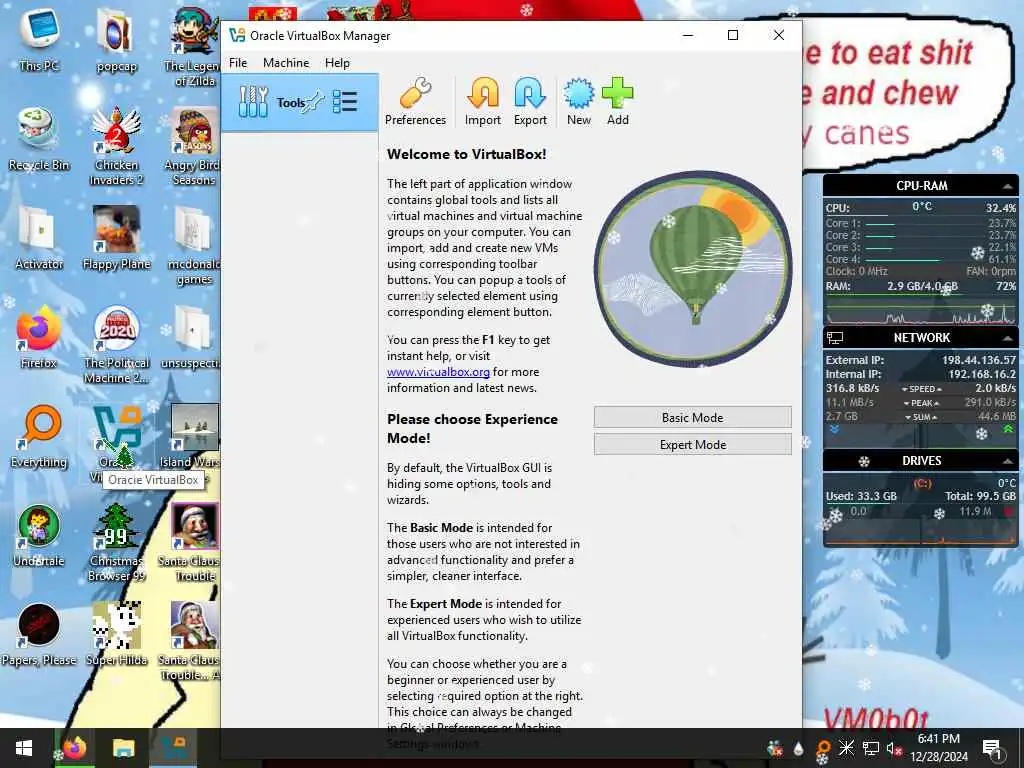The width and height of the screenshot is (1024, 768).
Task: Select the Activator folder icon
Action: click(39, 238)
